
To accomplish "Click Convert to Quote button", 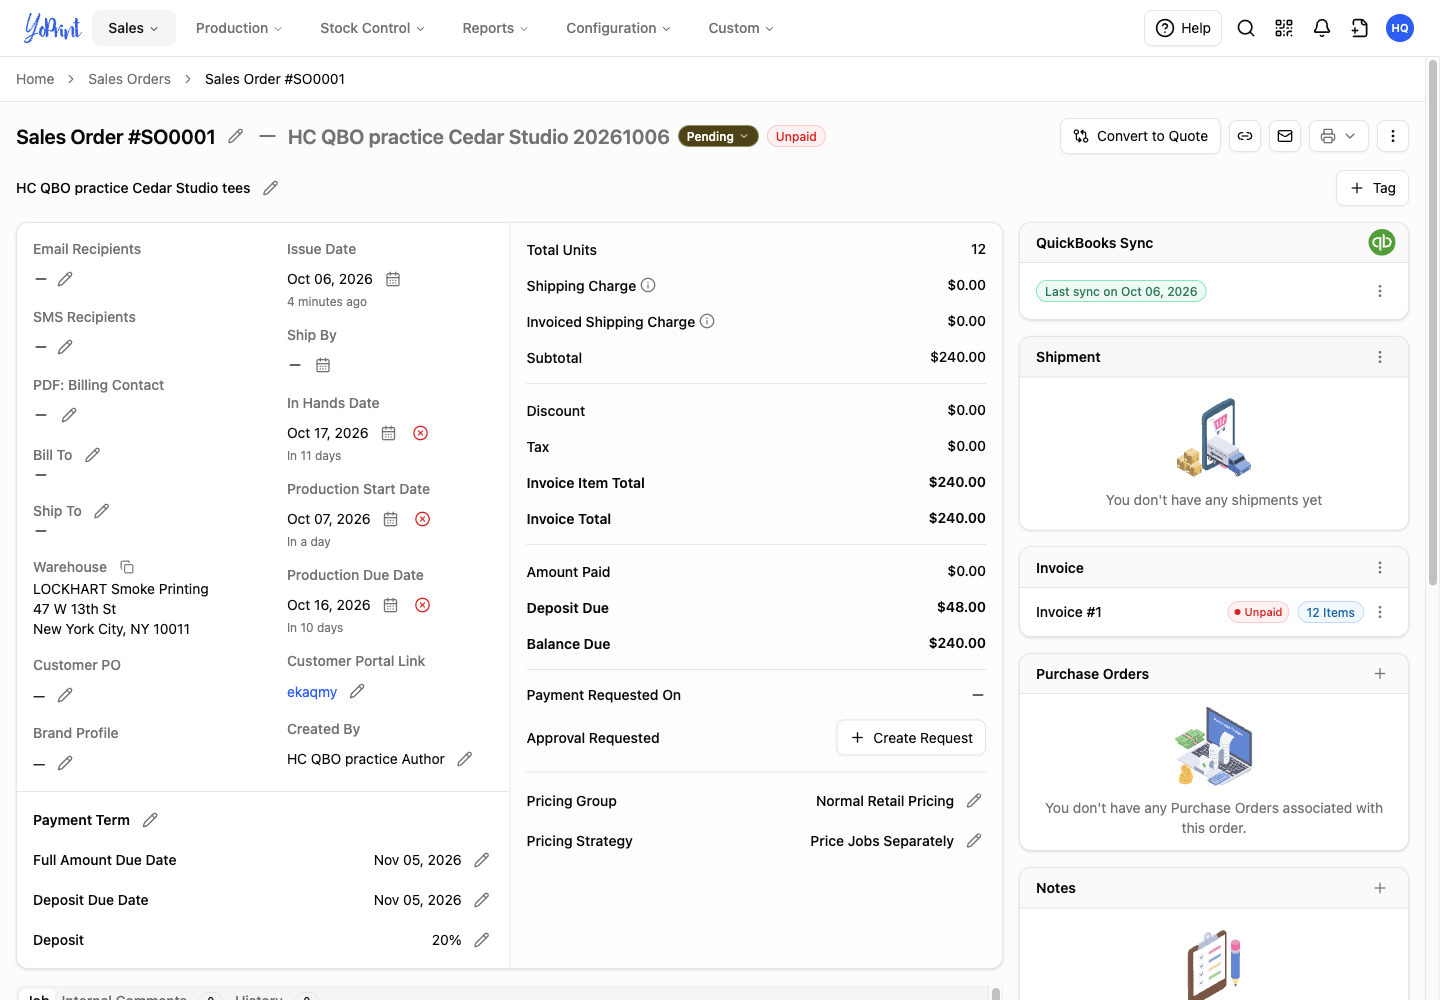I will [x=1140, y=136].
